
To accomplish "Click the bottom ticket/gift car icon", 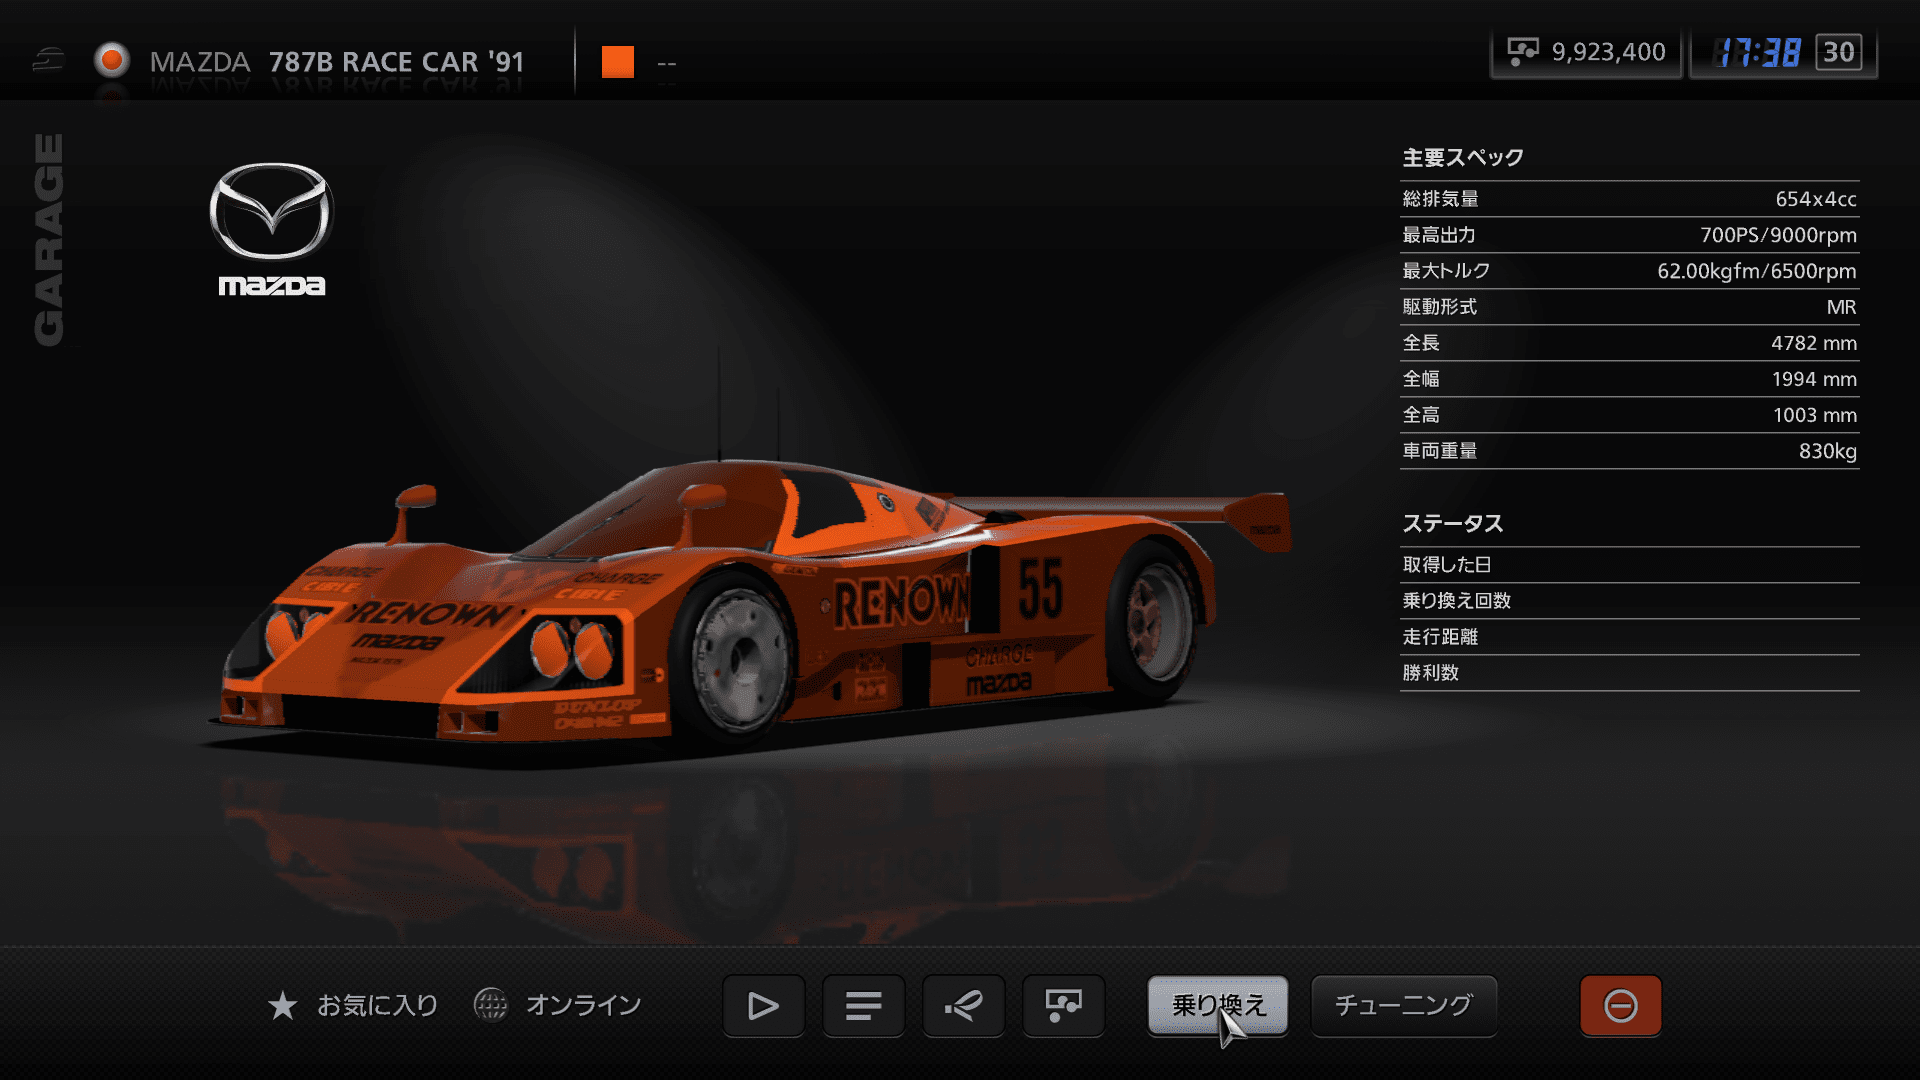I will (x=1063, y=1005).
